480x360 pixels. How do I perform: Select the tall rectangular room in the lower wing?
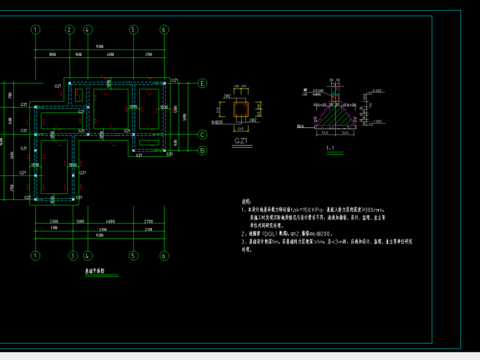(x=54, y=167)
